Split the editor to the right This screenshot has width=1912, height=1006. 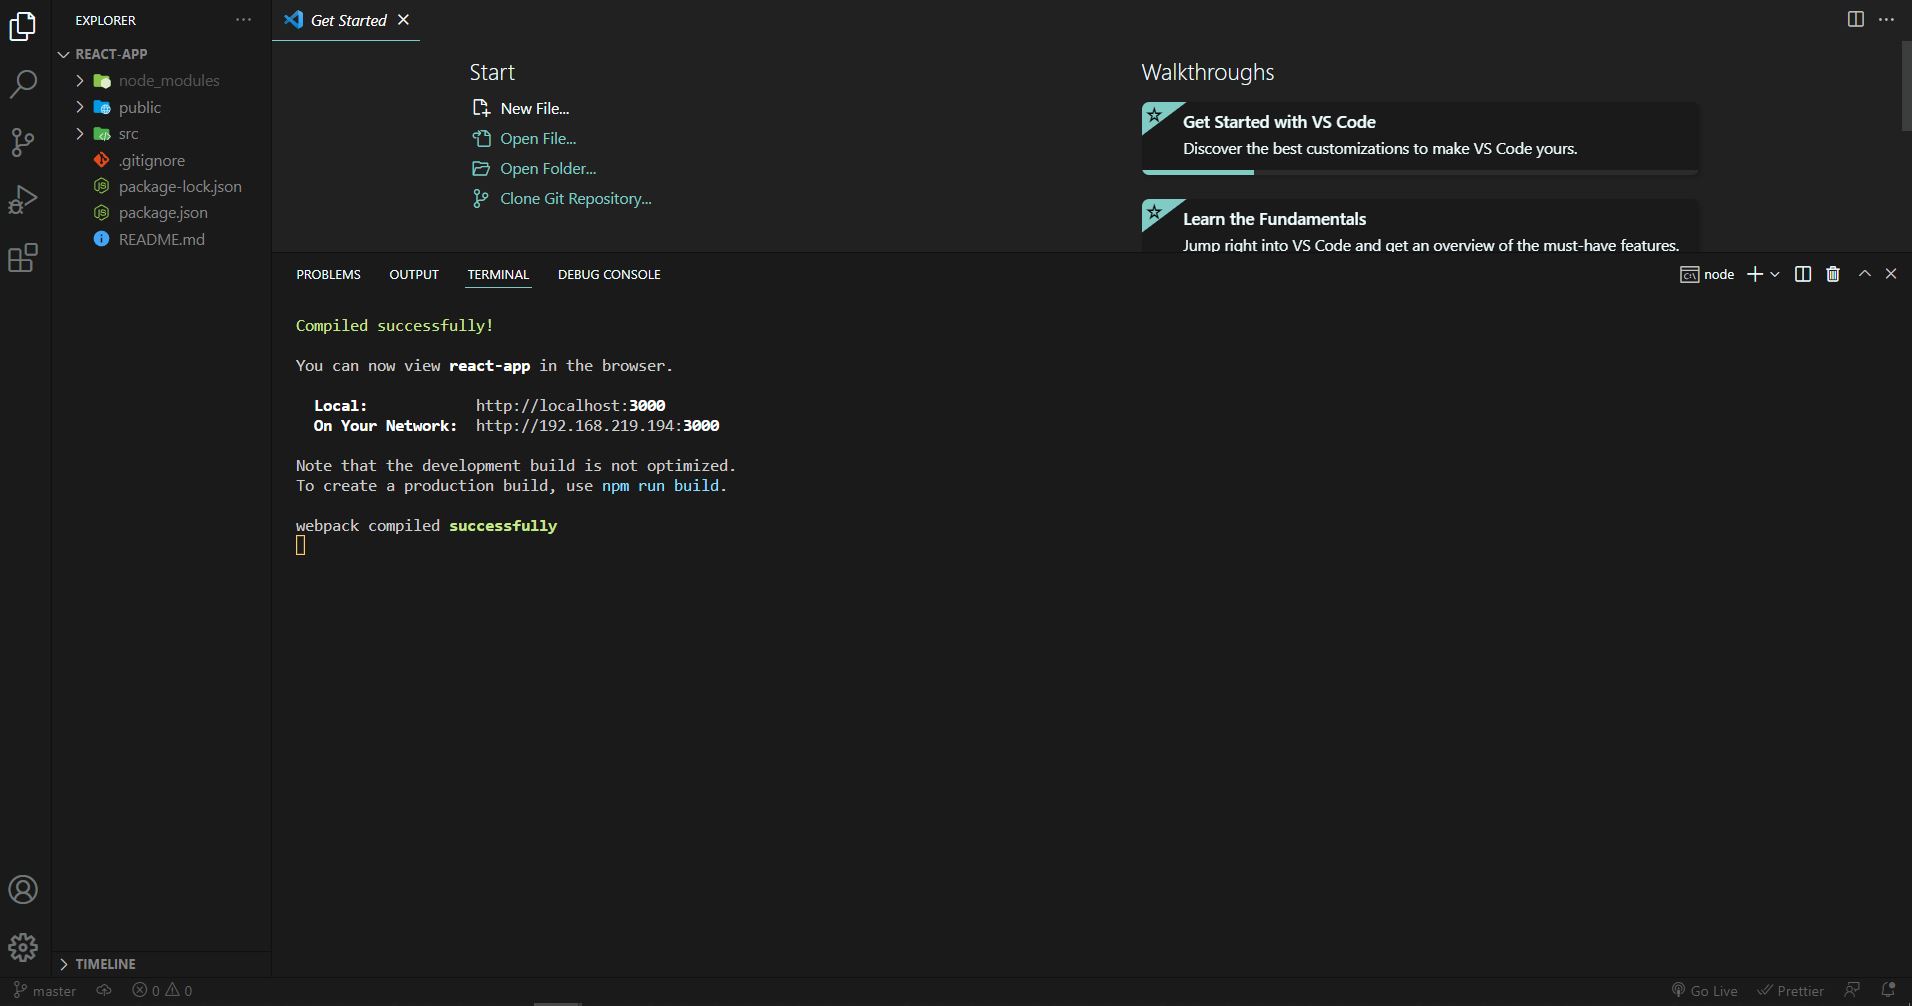click(1855, 20)
